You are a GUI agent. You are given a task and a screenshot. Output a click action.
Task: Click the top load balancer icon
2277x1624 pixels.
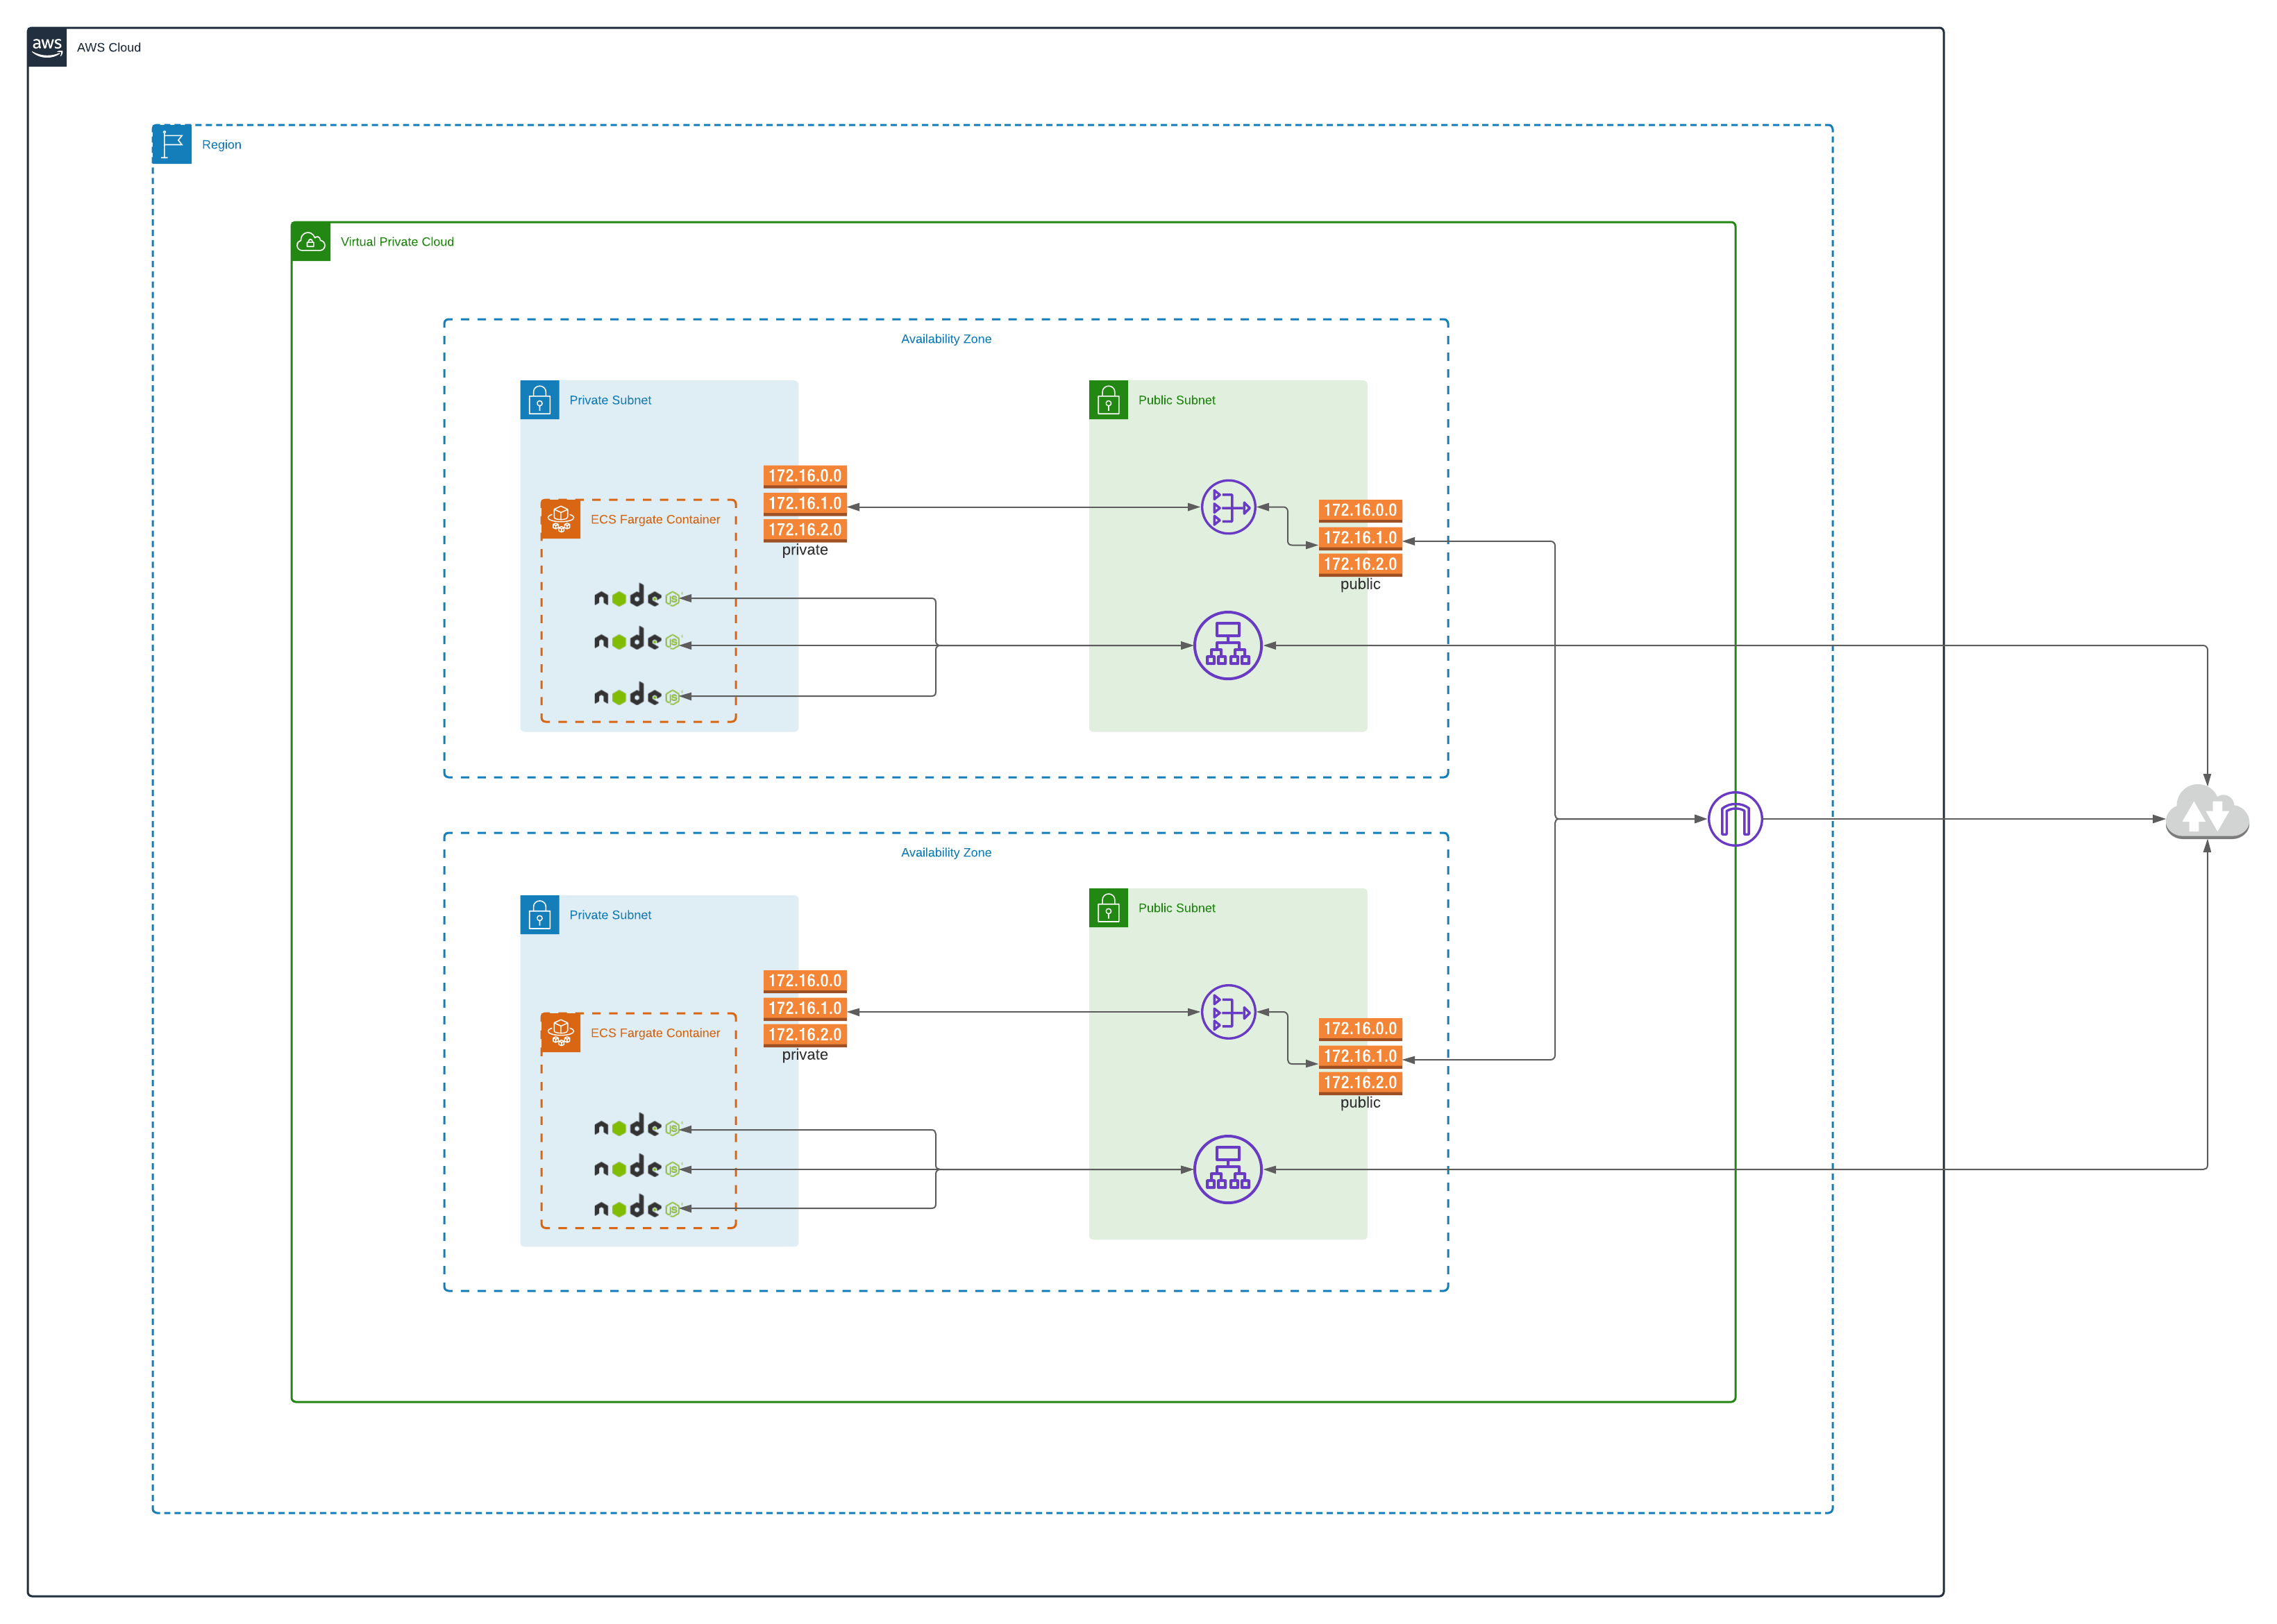pyautogui.click(x=1227, y=645)
